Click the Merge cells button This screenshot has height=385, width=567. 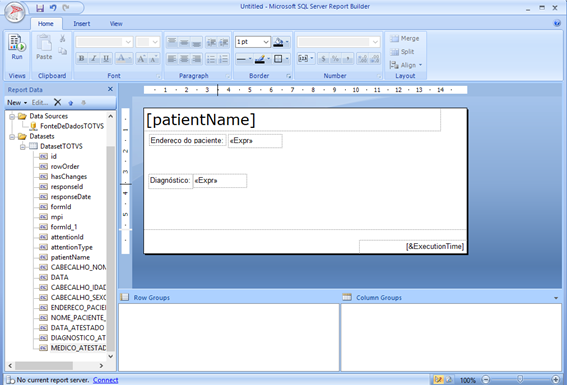click(x=405, y=38)
